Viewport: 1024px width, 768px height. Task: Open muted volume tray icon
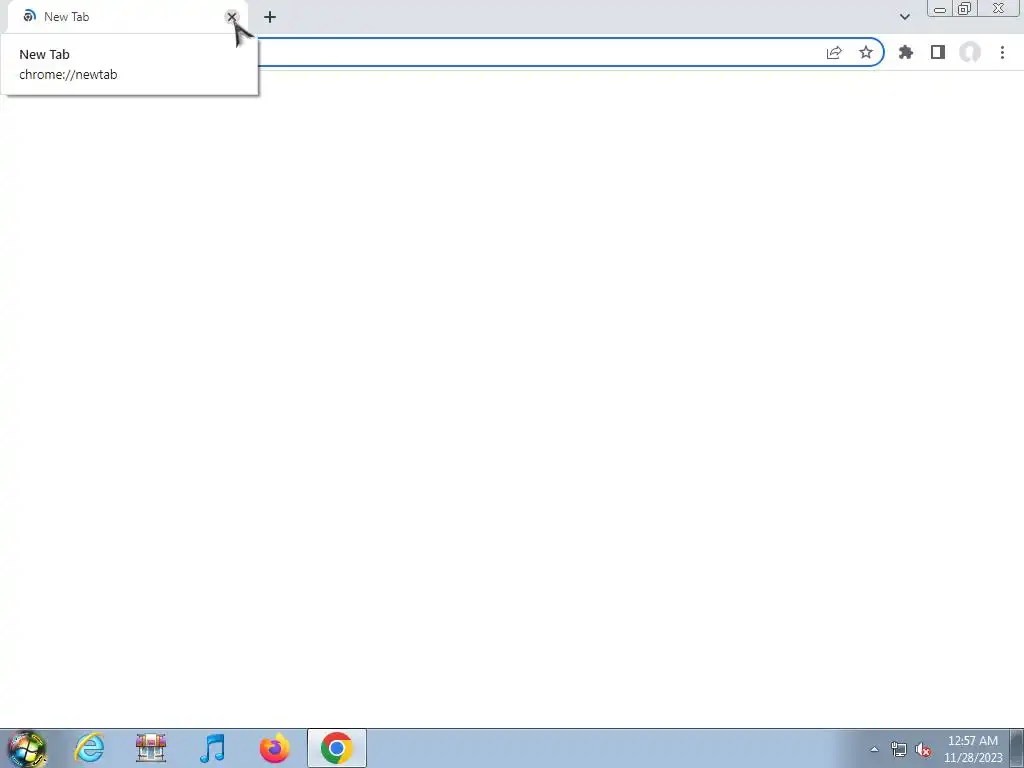(x=923, y=750)
